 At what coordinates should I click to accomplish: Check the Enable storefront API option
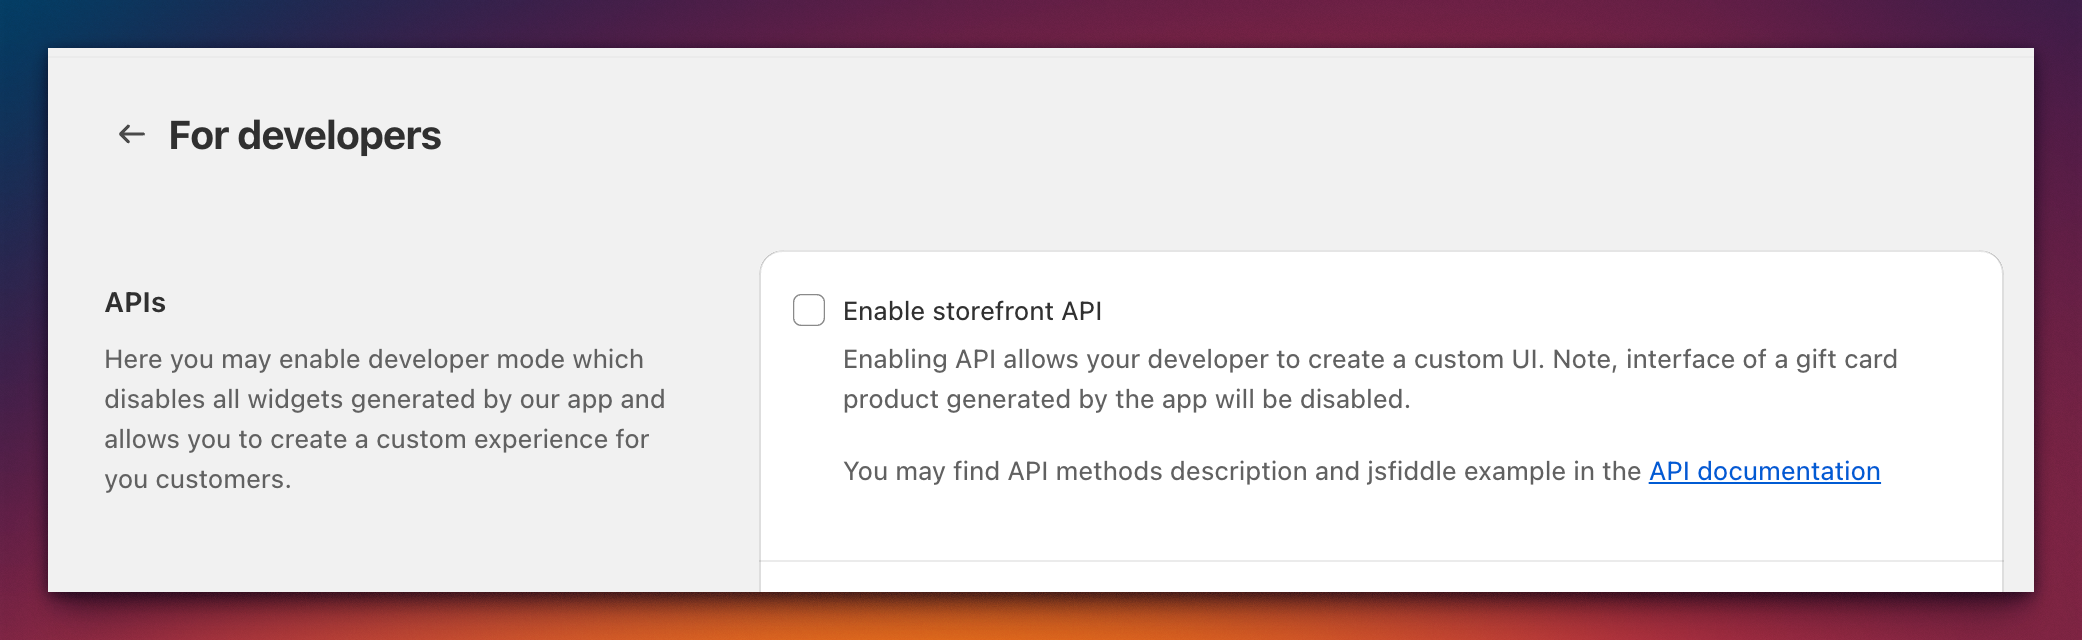(808, 310)
